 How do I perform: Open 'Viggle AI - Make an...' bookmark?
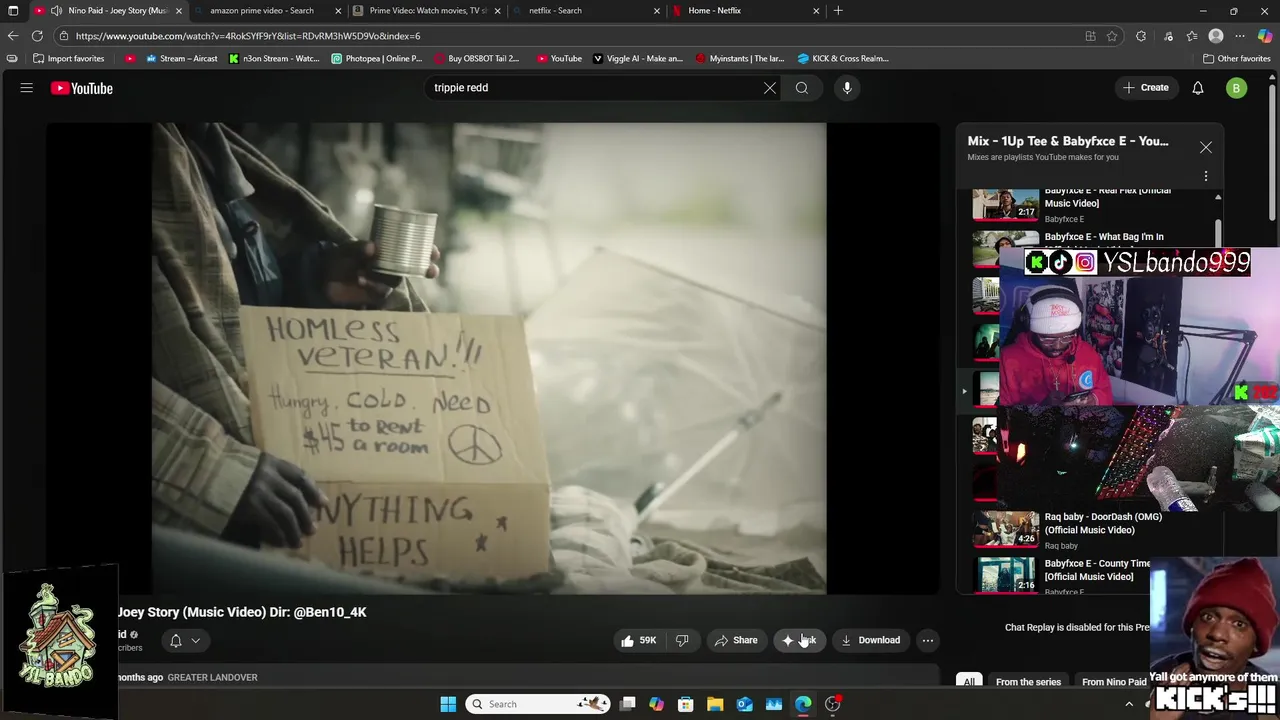pos(638,59)
